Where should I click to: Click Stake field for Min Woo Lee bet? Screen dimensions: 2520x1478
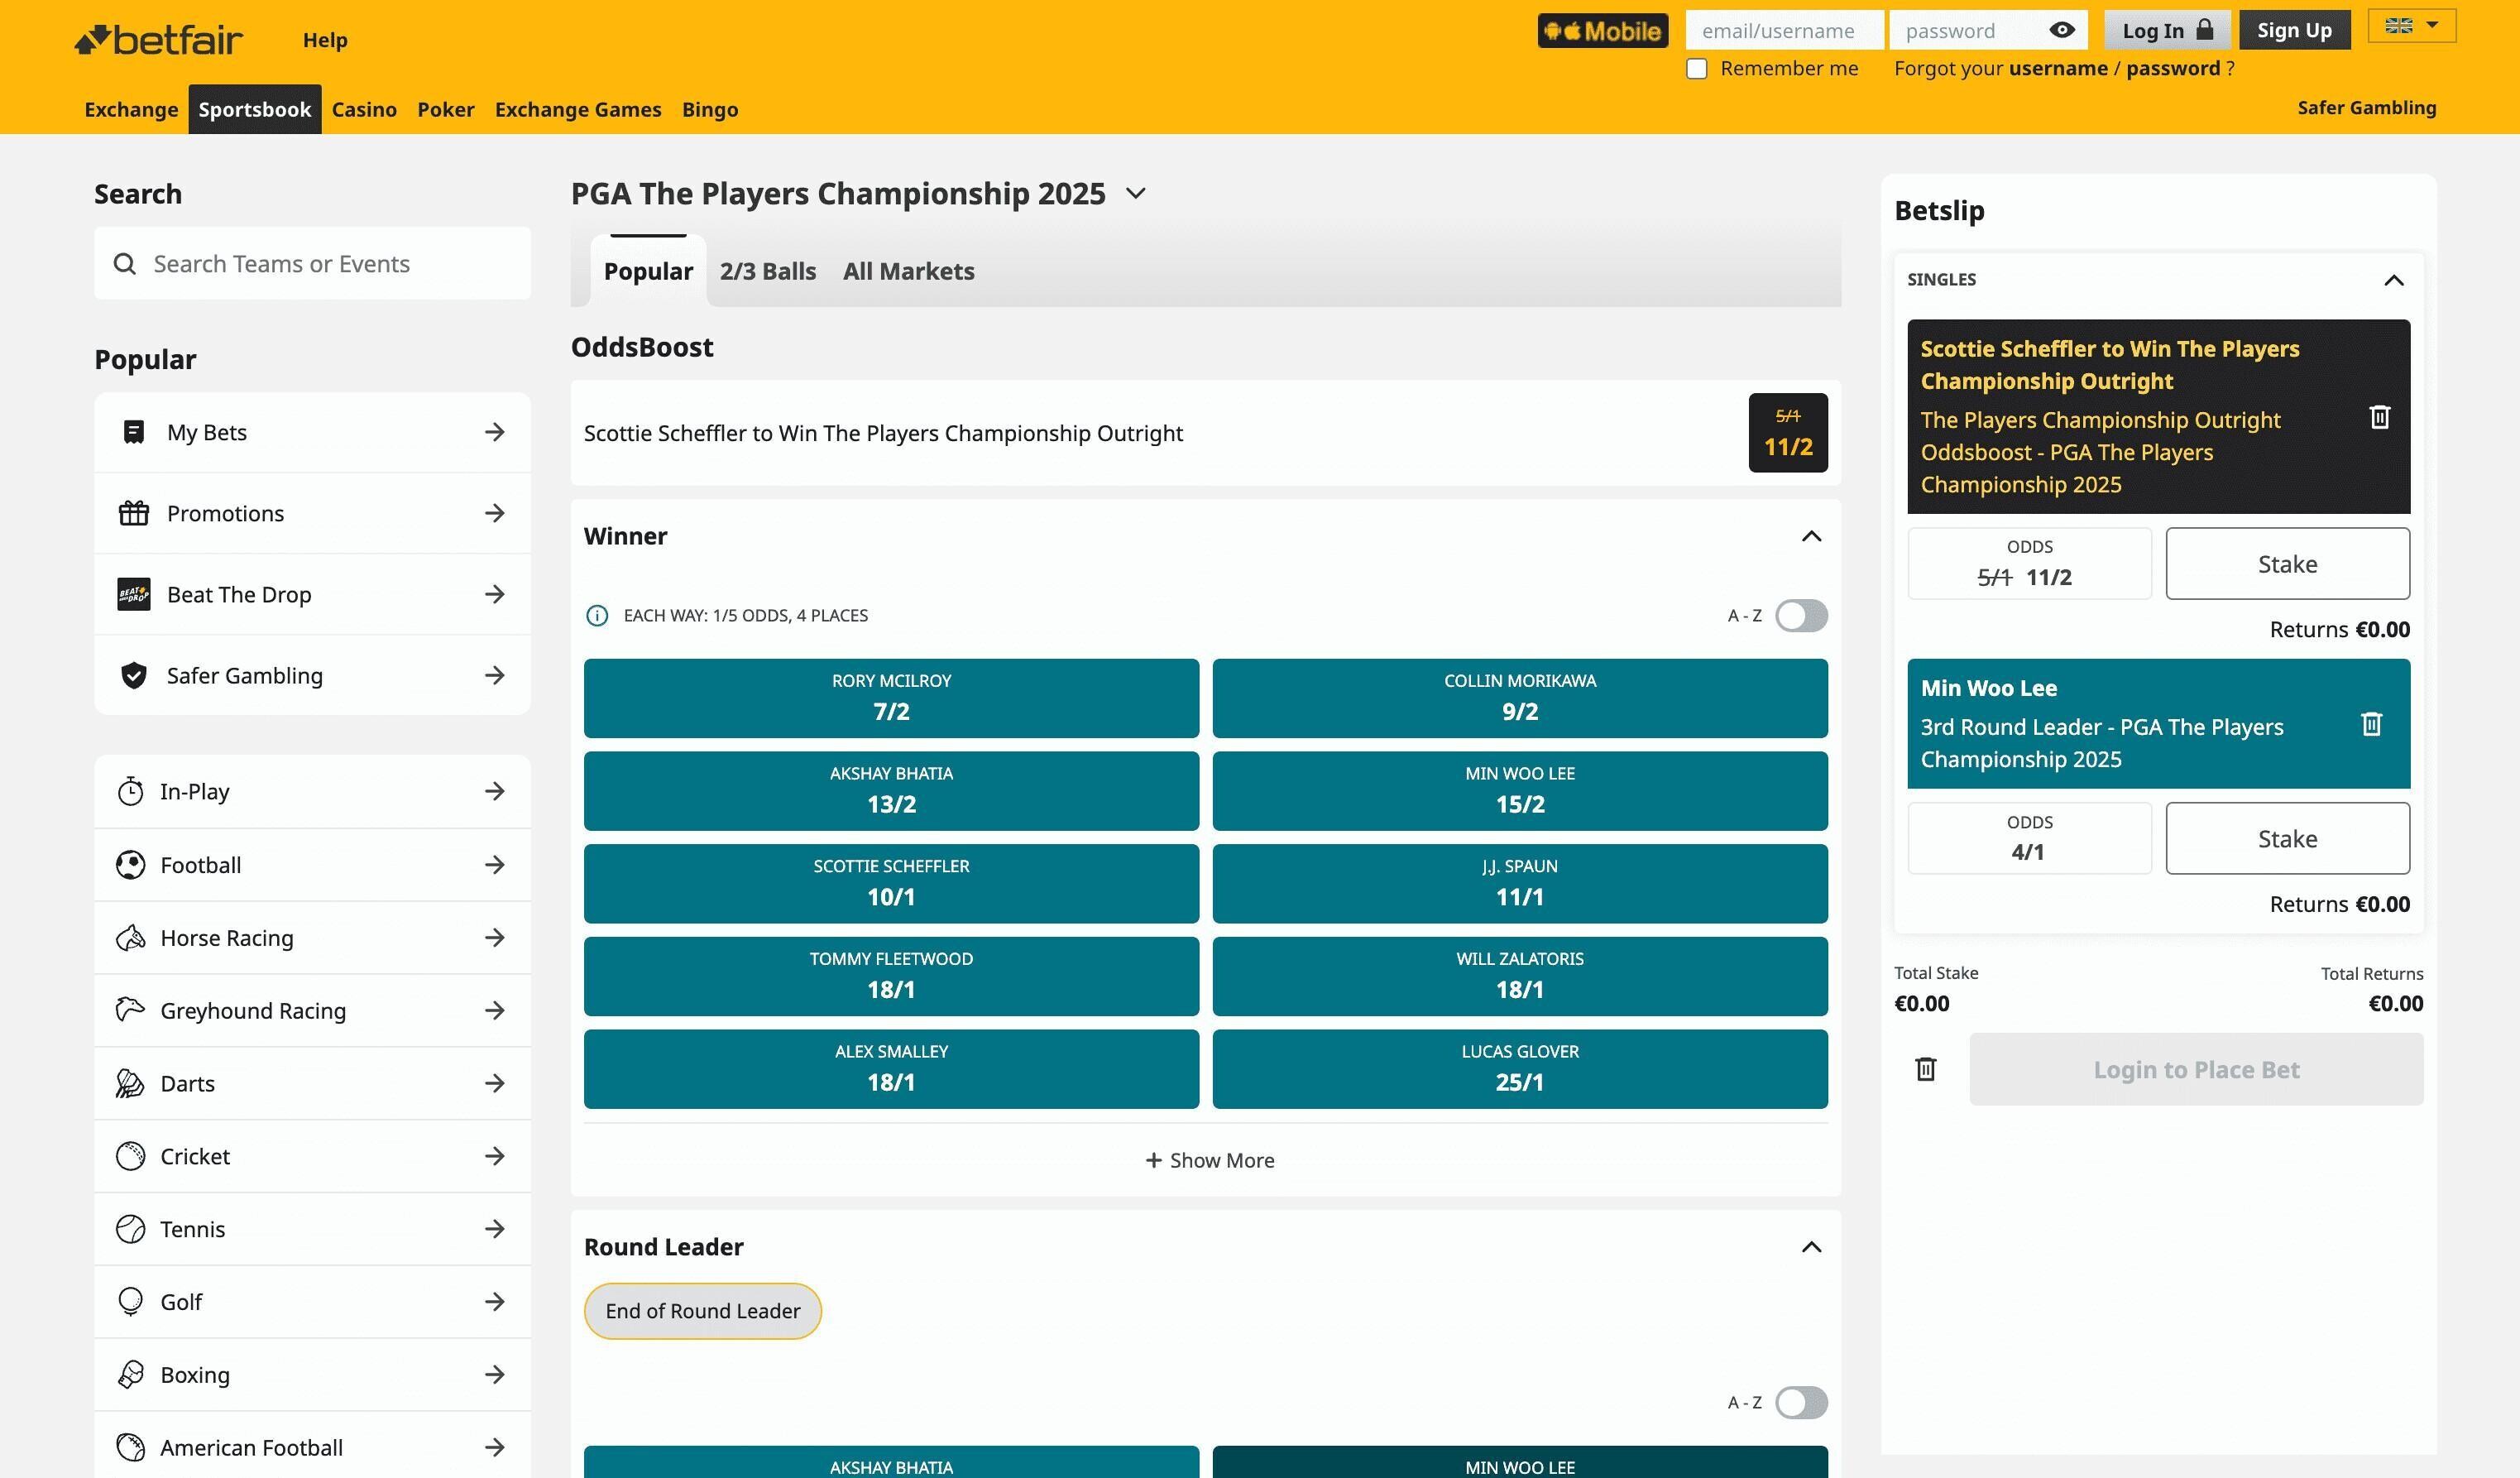coord(2287,838)
